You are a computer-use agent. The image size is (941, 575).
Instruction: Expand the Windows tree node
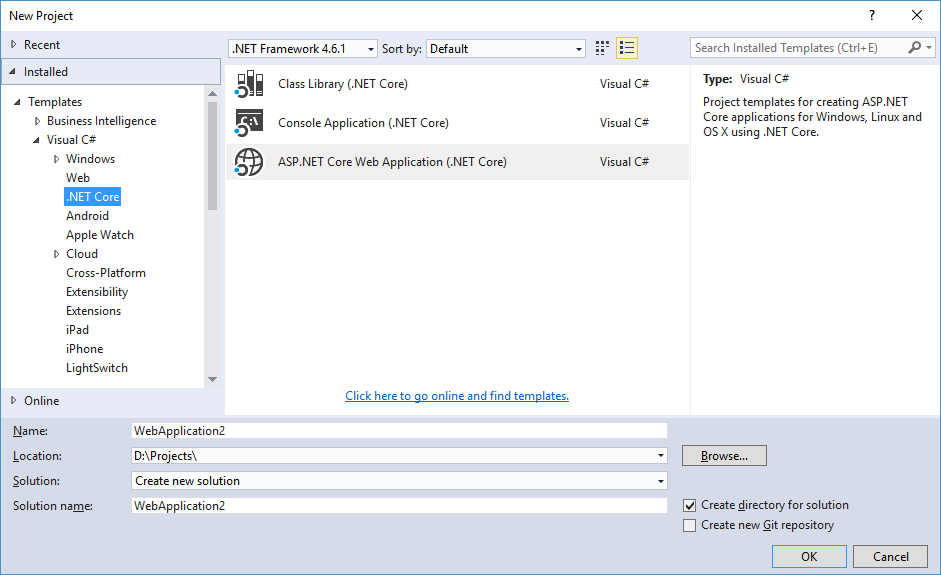tap(56, 159)
